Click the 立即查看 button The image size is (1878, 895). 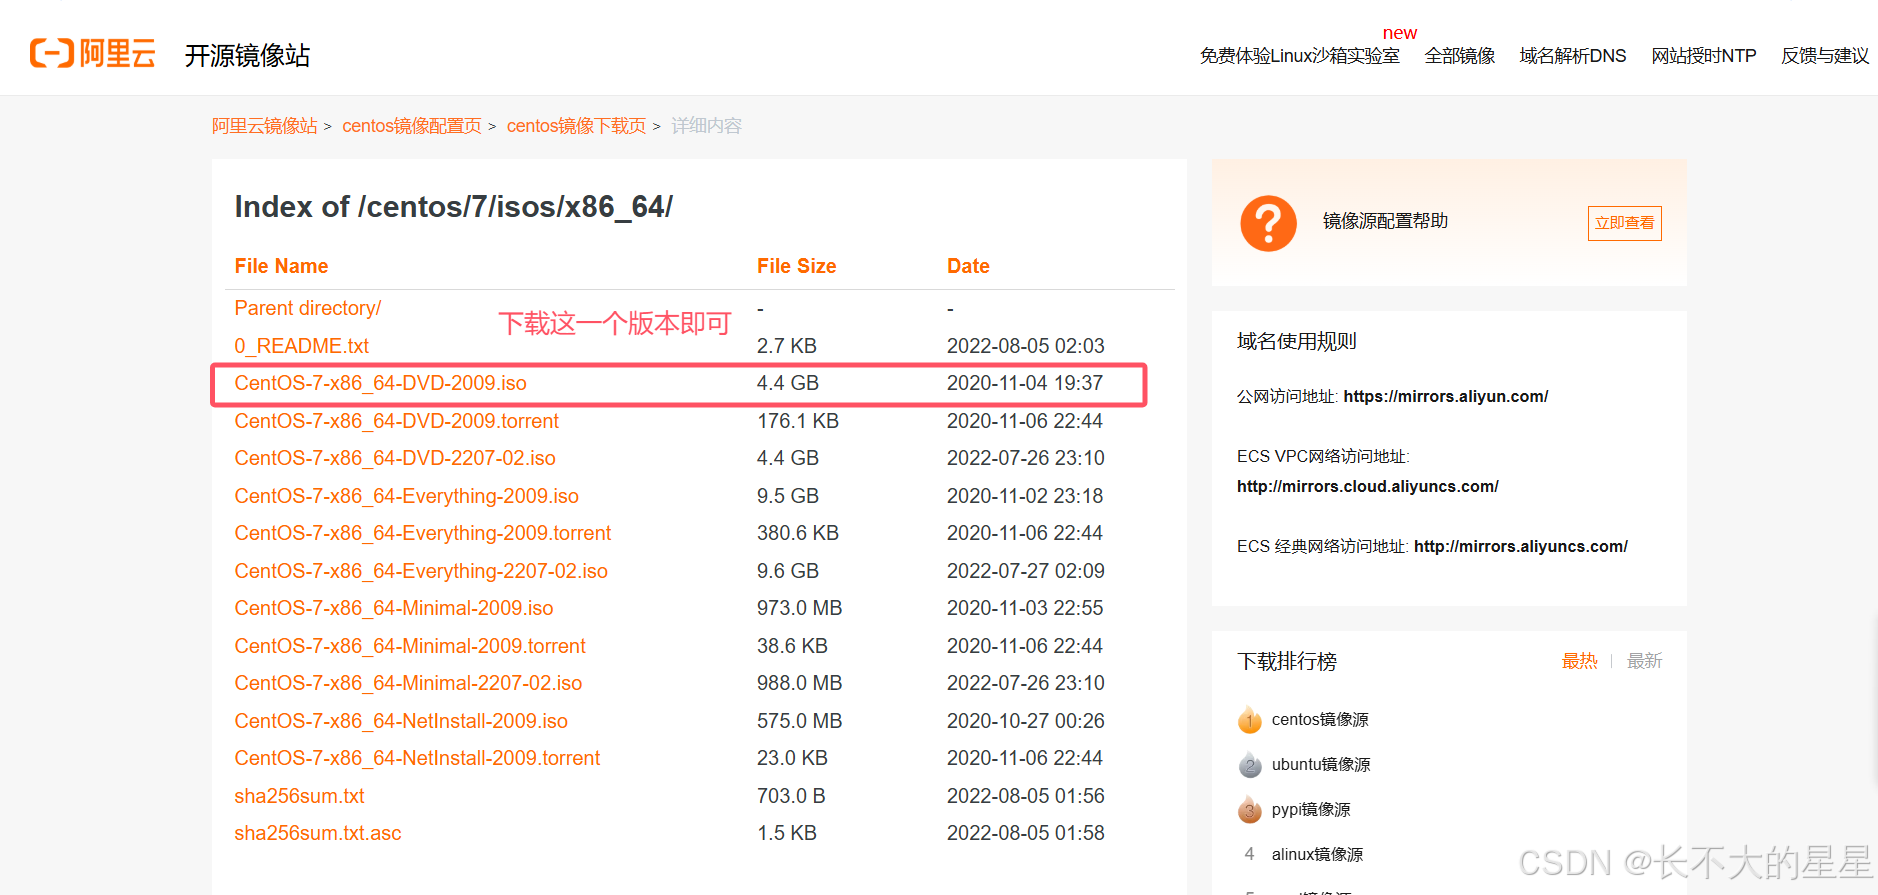pos(1624,223)
